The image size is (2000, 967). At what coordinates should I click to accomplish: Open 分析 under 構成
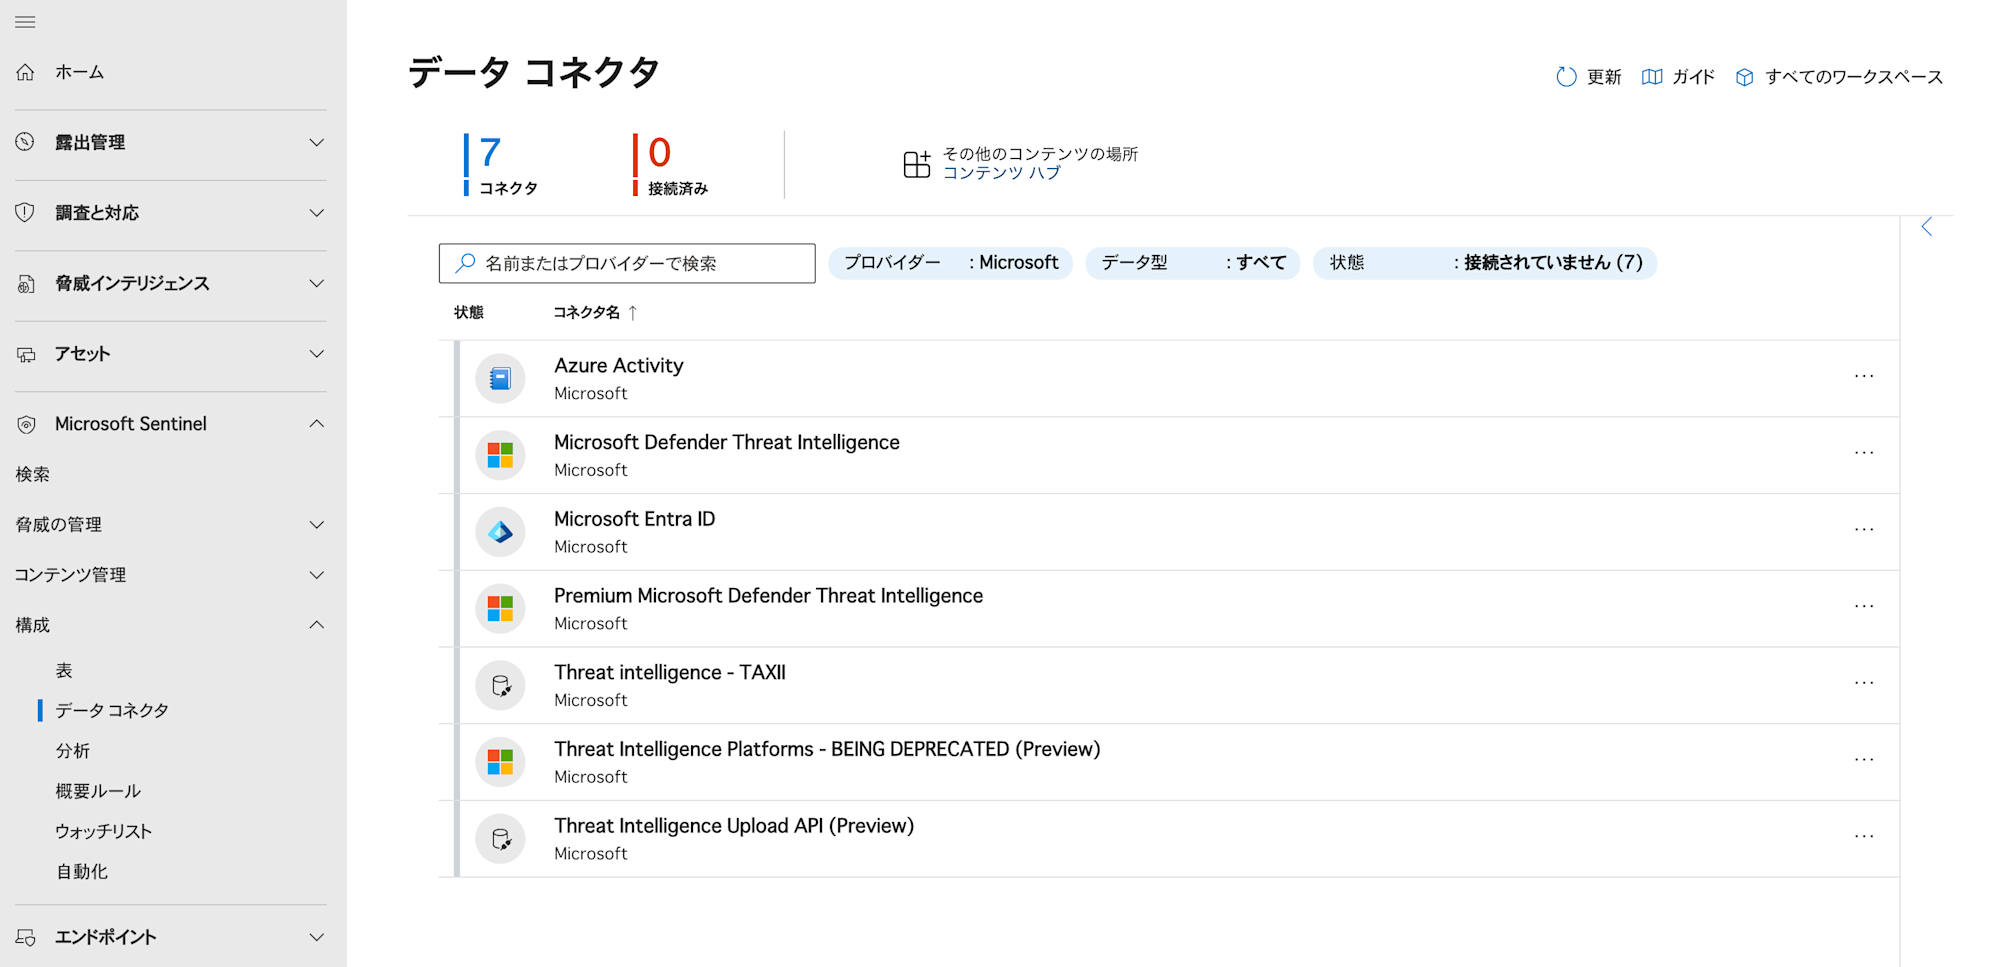pos(73,751)
